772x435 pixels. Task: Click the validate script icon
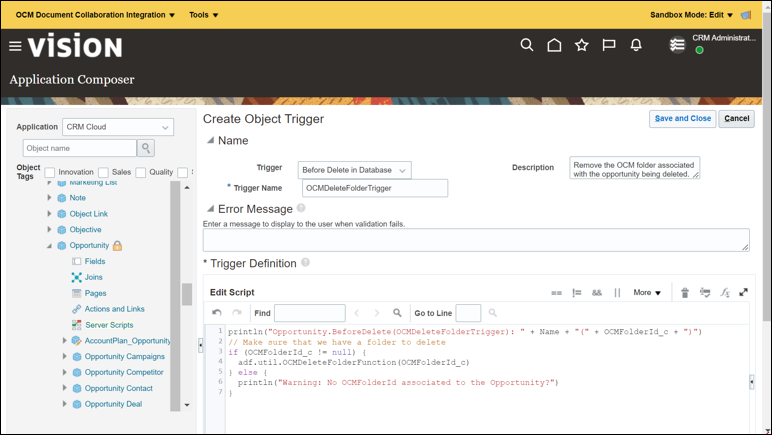tap(705, 293)
